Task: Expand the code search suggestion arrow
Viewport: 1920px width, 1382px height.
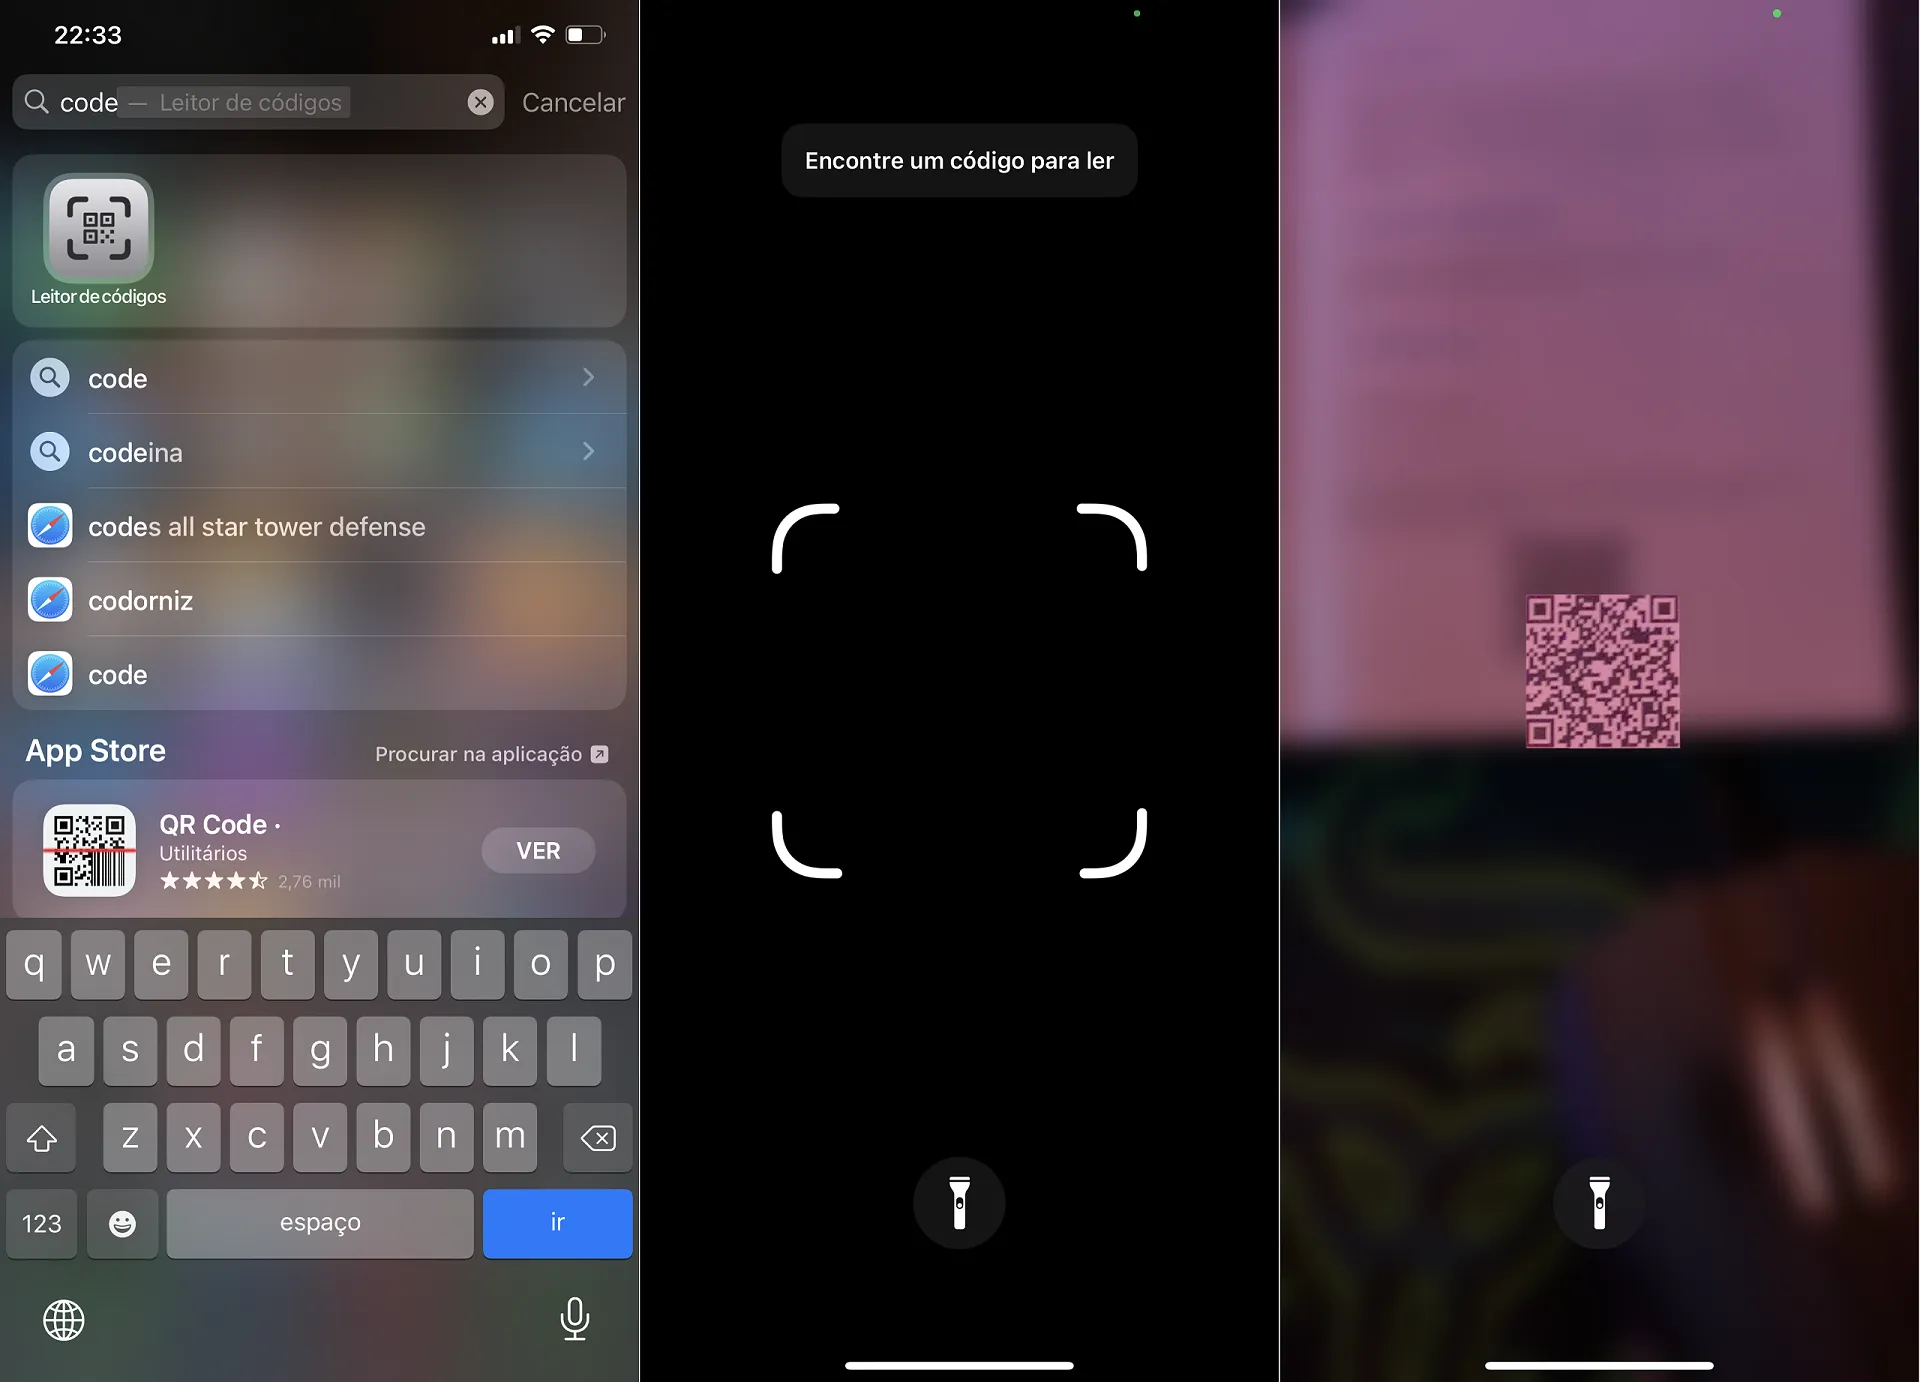Action: click(x=589, y=377)
